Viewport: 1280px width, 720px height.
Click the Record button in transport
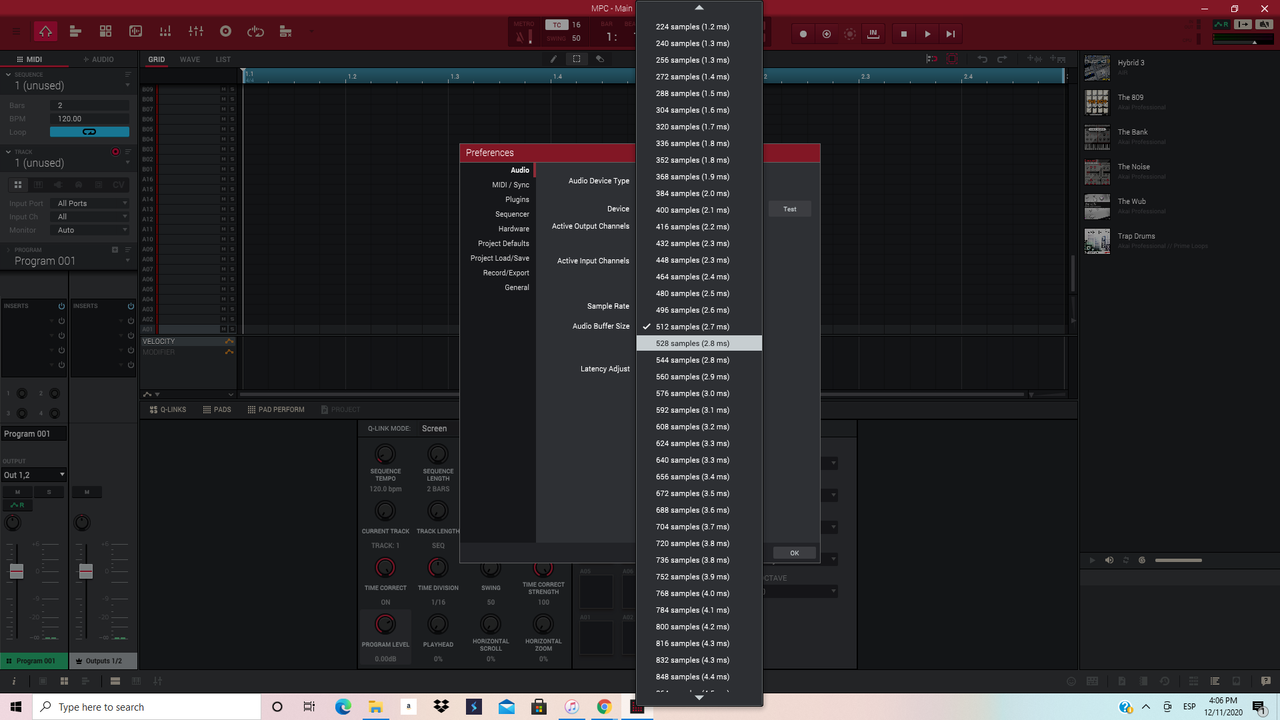(x=803, y=34)
